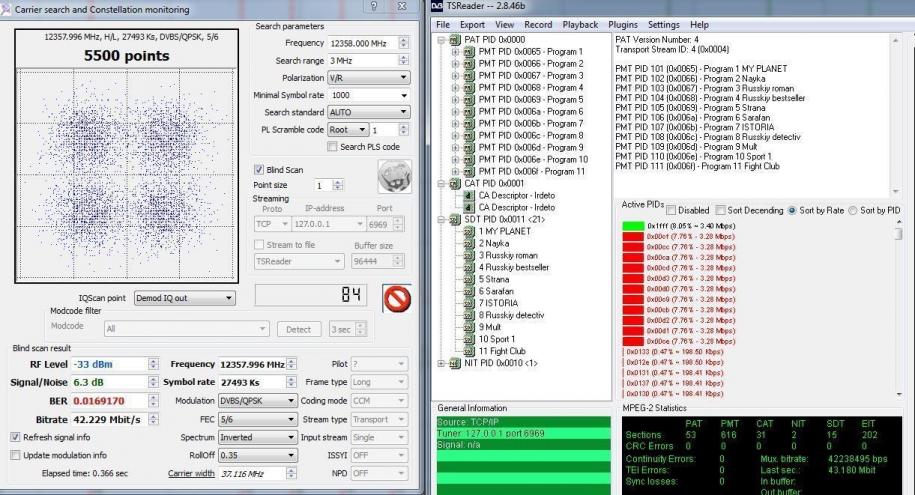The height and width of the screenshot is (495, 915).
Task: Click icon of PMT PID 0x0066 Program 2
Action: (x=469, y=64)
